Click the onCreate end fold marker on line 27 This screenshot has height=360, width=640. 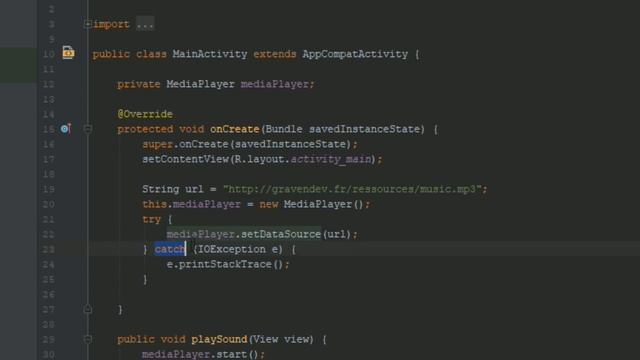[88, 309]
